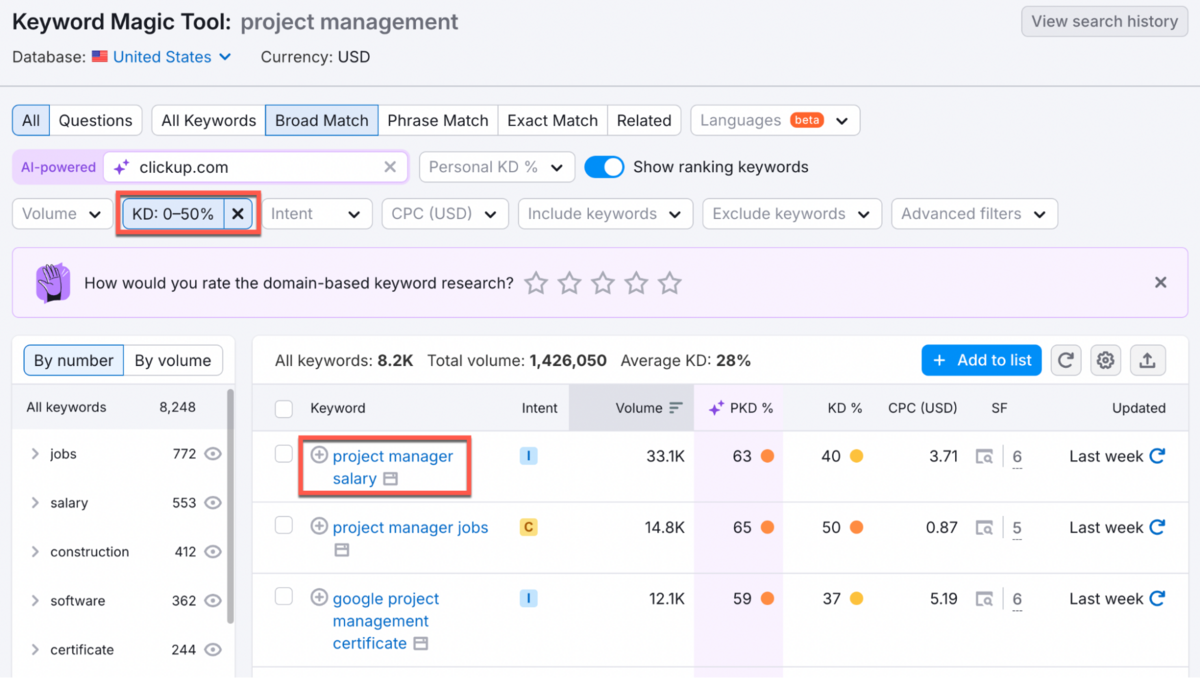Refresh project manager jobs row data
This screenshot has width=1200, height=678.
(1157, 527)
